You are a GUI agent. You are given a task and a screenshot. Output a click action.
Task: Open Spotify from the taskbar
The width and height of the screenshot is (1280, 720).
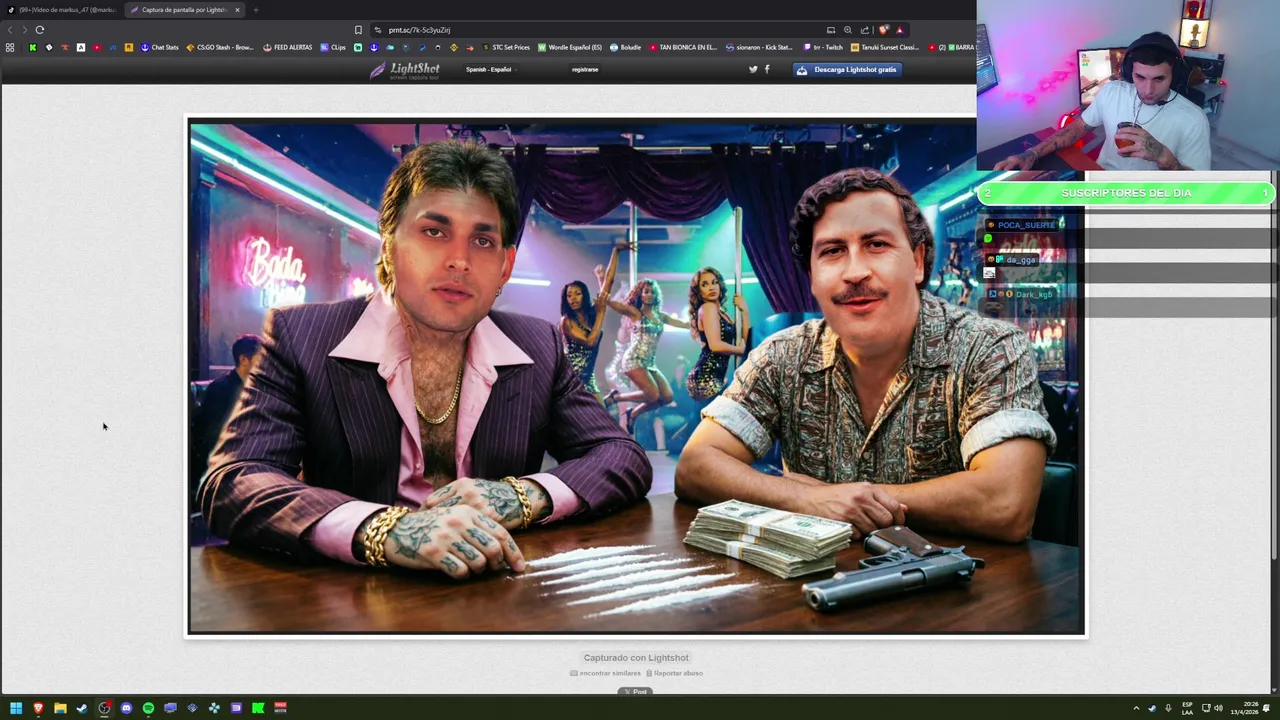coord(148,708)
